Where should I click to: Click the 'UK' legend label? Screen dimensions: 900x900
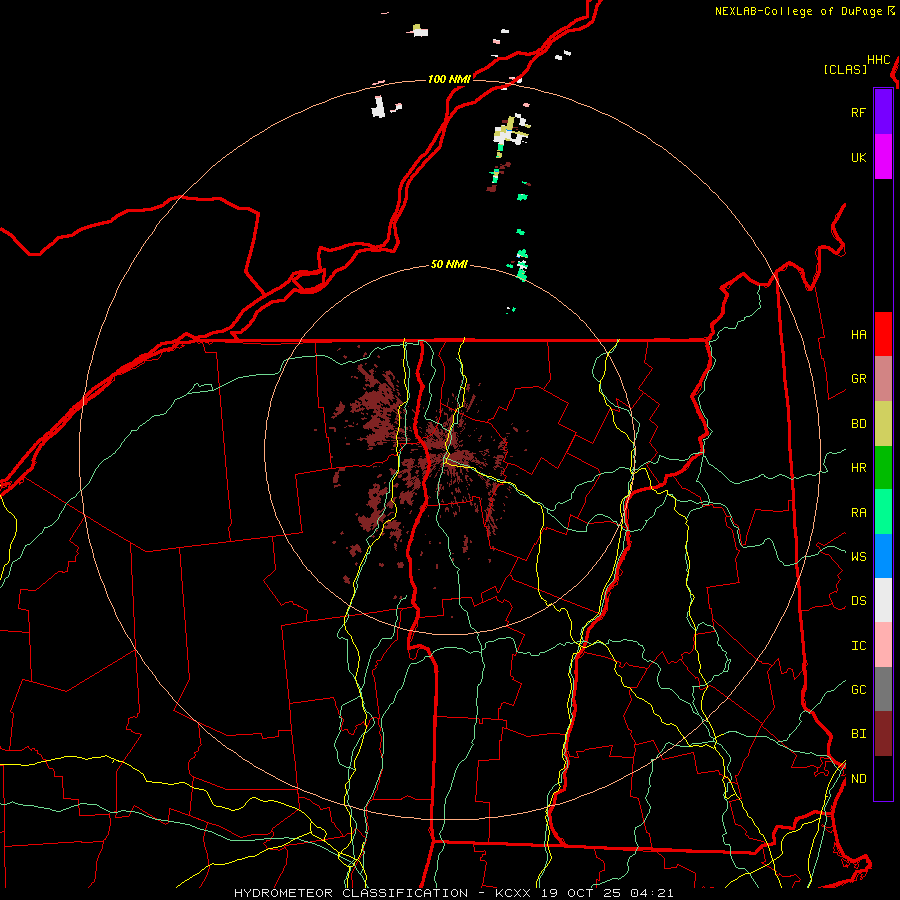tap(858, 157)
